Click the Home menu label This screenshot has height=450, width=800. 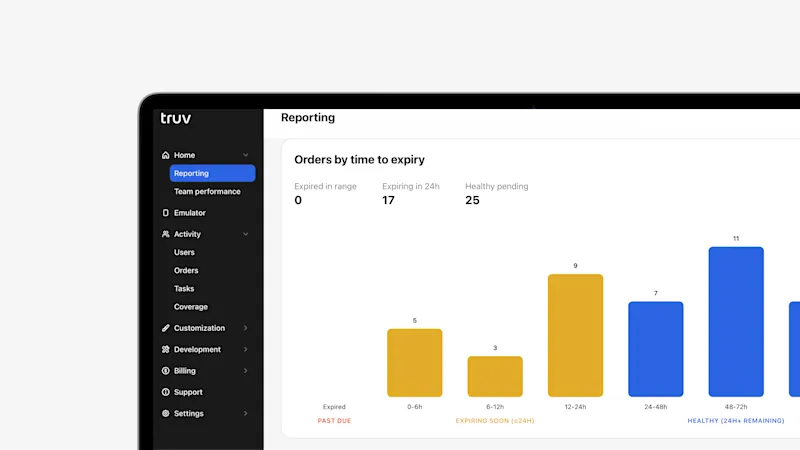point(184,155)
